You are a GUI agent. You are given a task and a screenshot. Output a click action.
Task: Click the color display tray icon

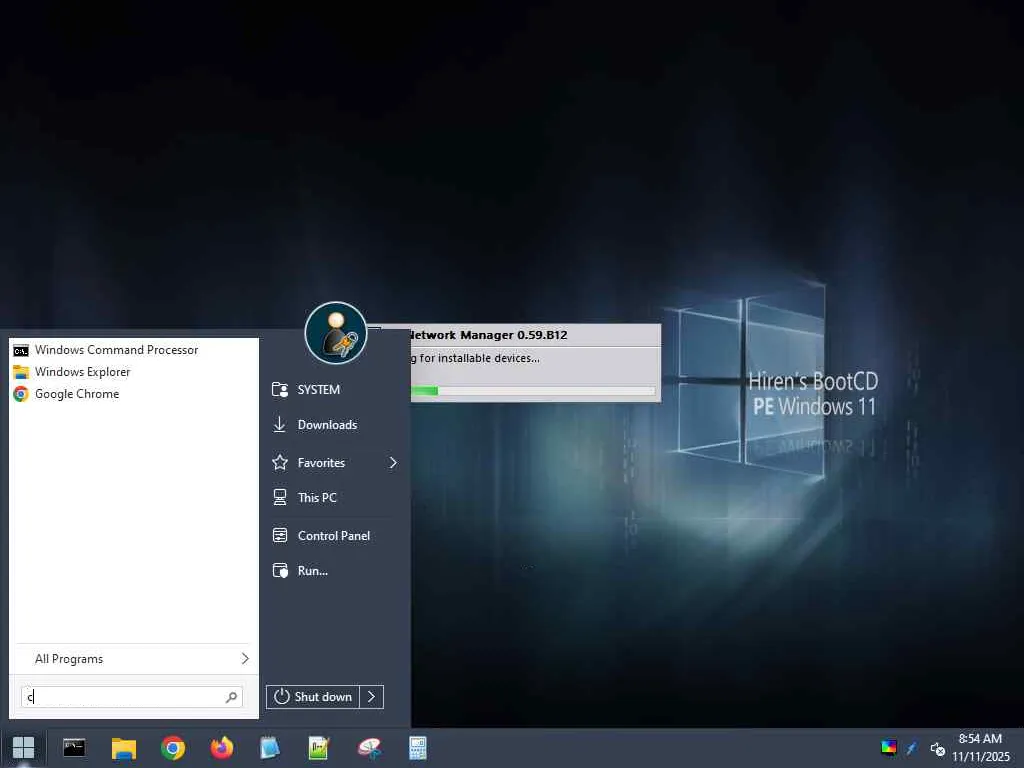889,748
